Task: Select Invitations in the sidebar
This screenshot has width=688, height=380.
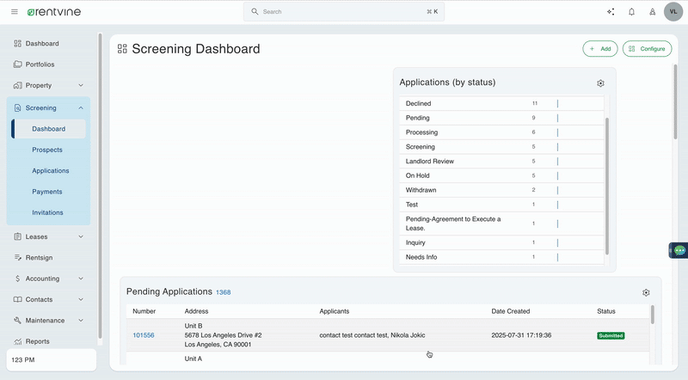Action: pos(47,212)
